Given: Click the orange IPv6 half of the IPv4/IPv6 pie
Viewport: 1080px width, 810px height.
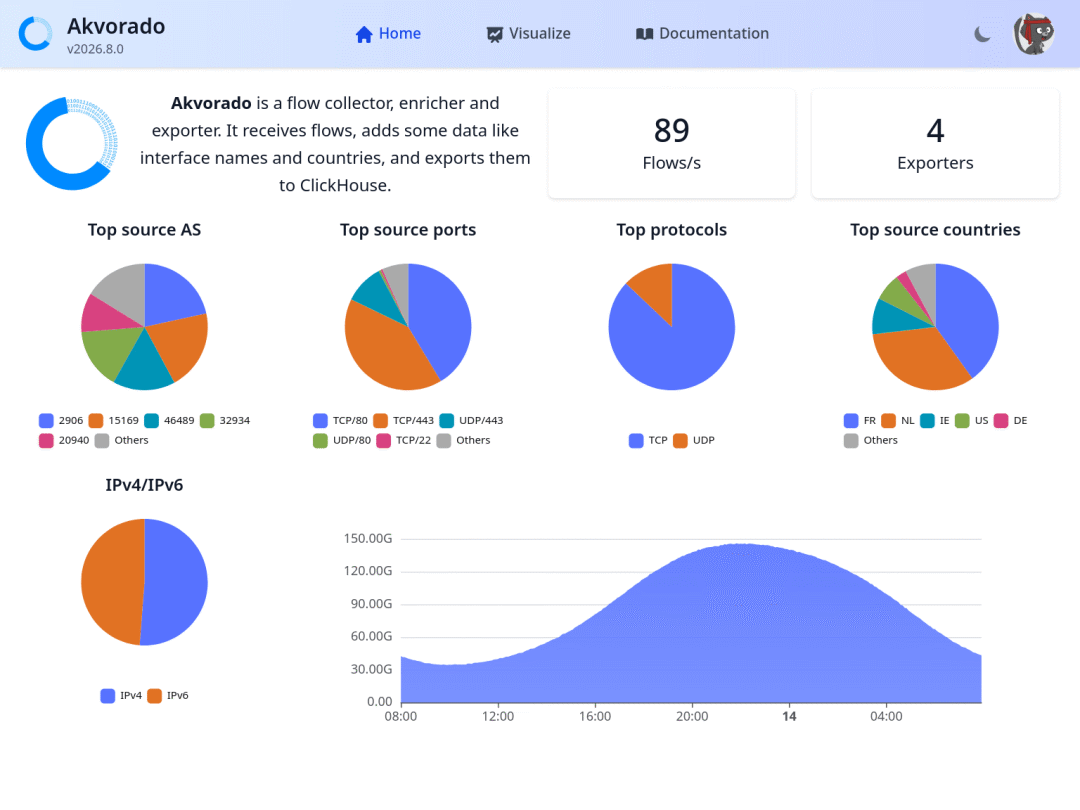Looking at the screenshot, I should click(x=112, y=582).
